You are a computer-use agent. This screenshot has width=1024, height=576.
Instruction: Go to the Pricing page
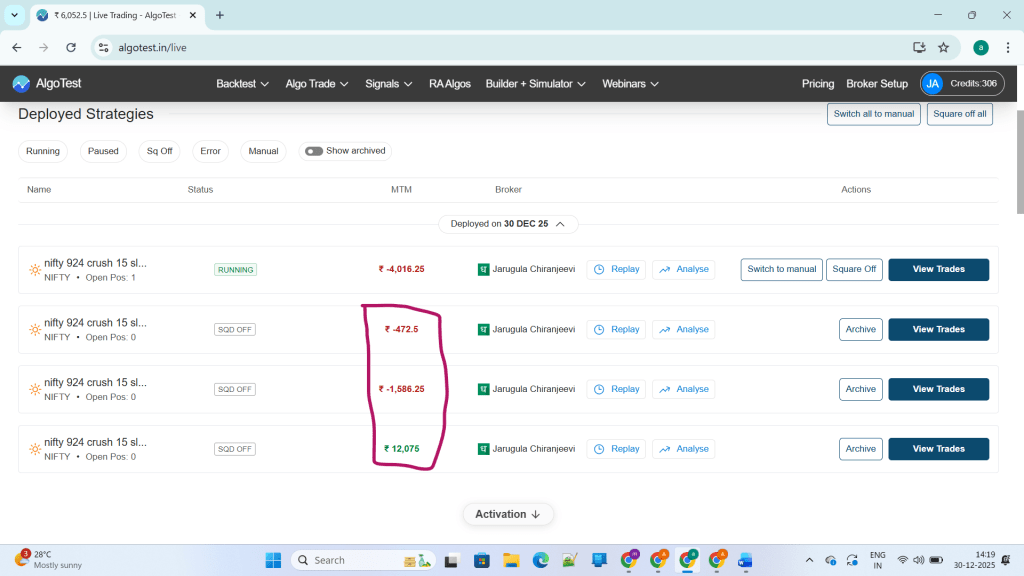[x=818, y=84]
